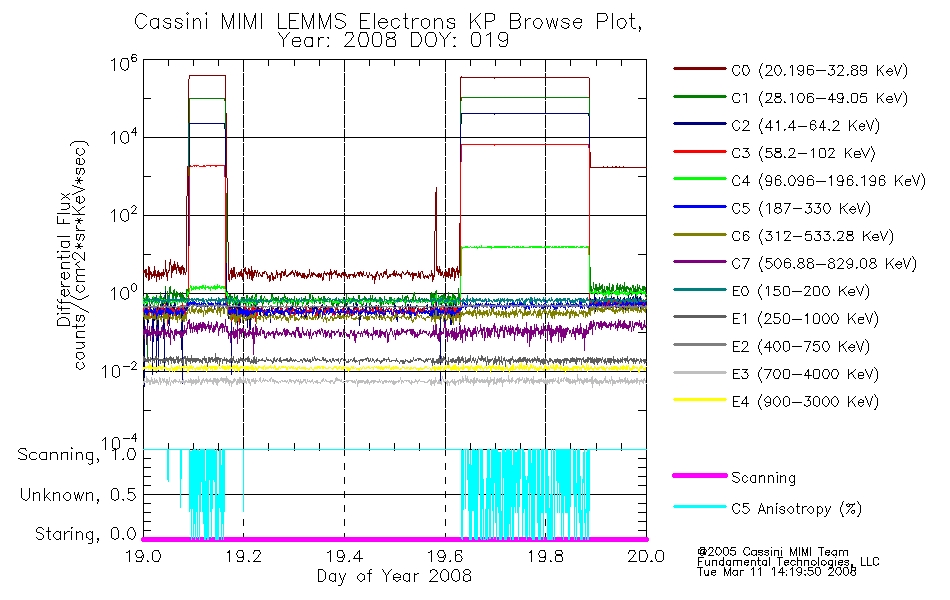Click the E2 (400-750 KeV) legend label
Viewport: 950px width, 600px height.
(x=800, y=347)
